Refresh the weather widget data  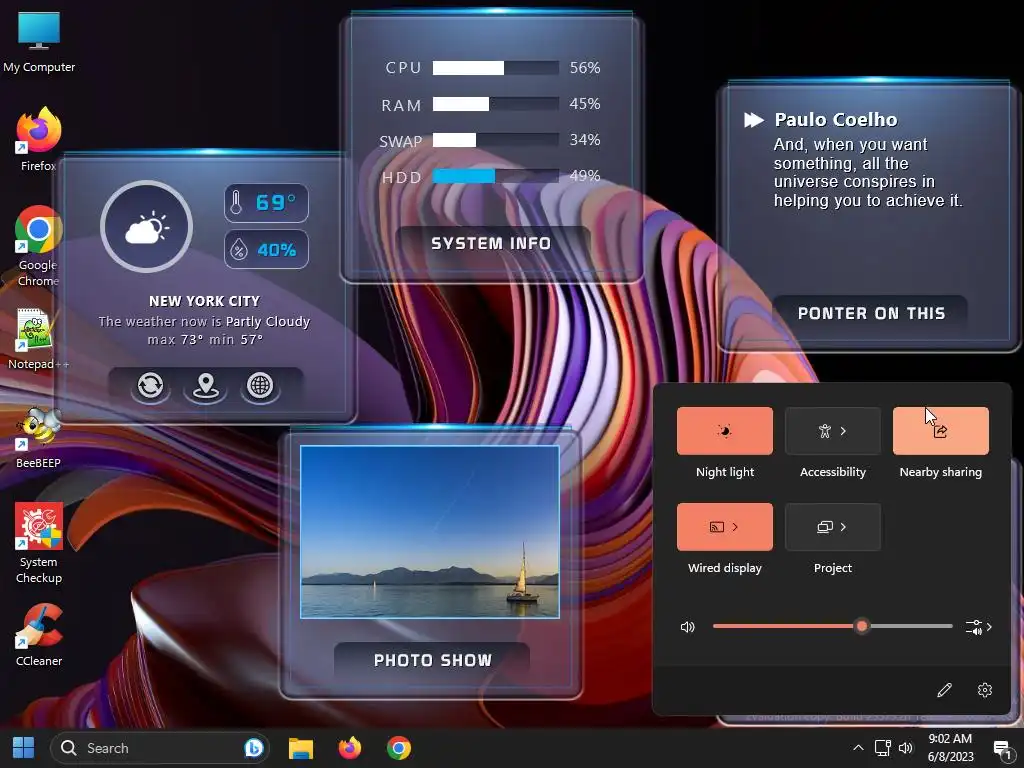click(150, 385)
